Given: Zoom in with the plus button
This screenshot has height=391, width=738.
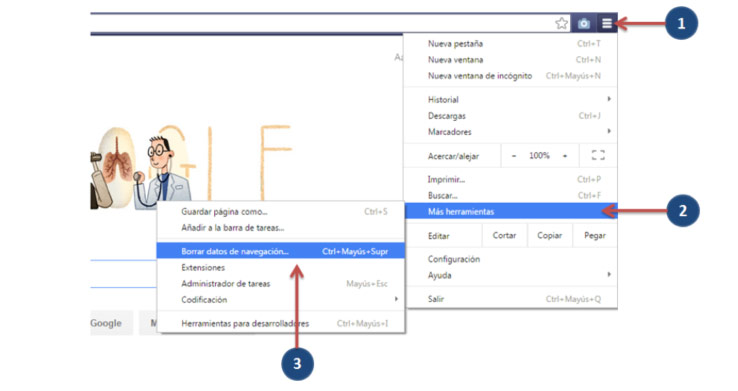Looking at the screenshot, I should click(565, 156).
